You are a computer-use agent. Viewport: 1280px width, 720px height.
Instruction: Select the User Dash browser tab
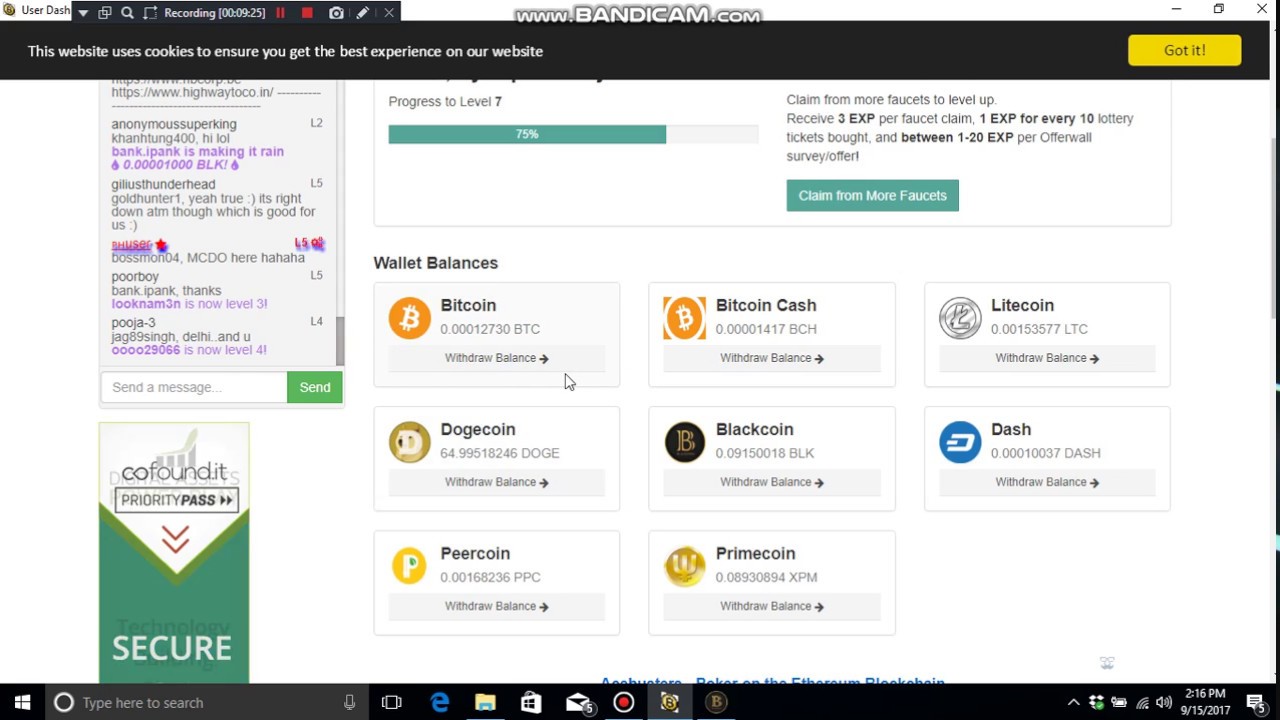click(x=37, y=11)
